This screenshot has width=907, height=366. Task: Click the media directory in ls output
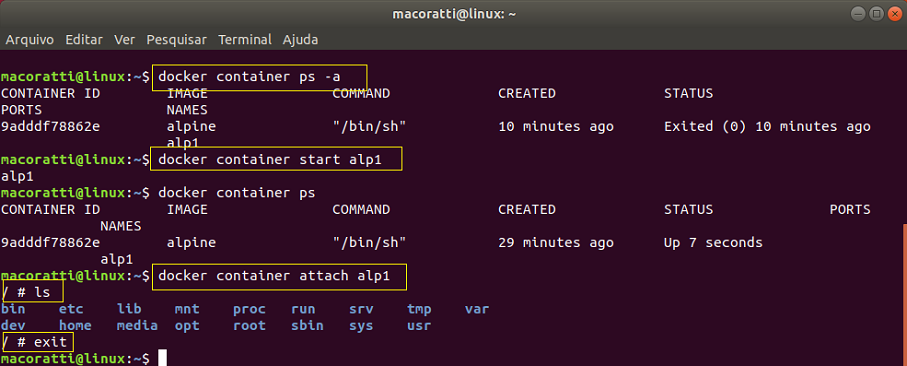(x=137, y=326)
